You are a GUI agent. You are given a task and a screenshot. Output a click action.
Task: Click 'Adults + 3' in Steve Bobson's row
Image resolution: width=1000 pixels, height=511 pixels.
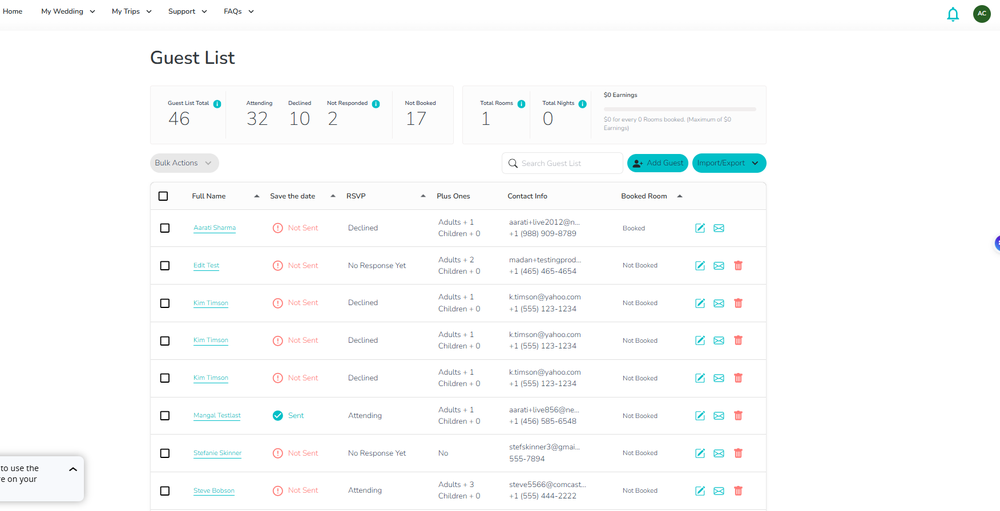456,484
